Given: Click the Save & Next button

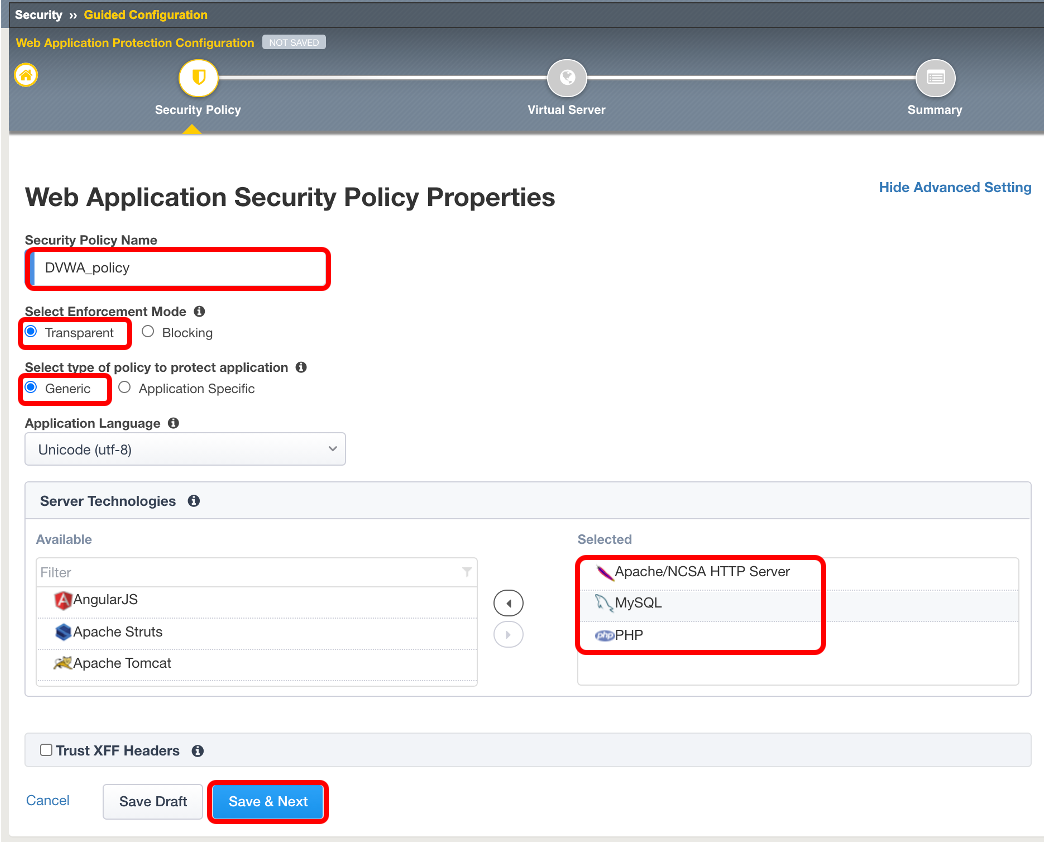Looking at the screenshot, I should [x=268, y=801].
